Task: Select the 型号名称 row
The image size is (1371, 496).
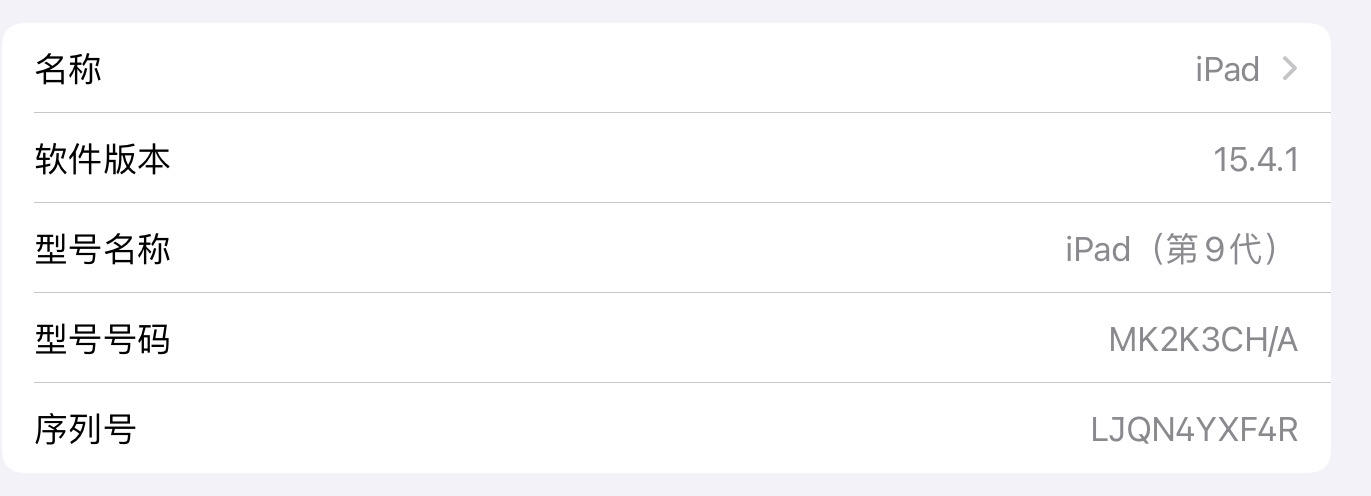Action: 680,249
